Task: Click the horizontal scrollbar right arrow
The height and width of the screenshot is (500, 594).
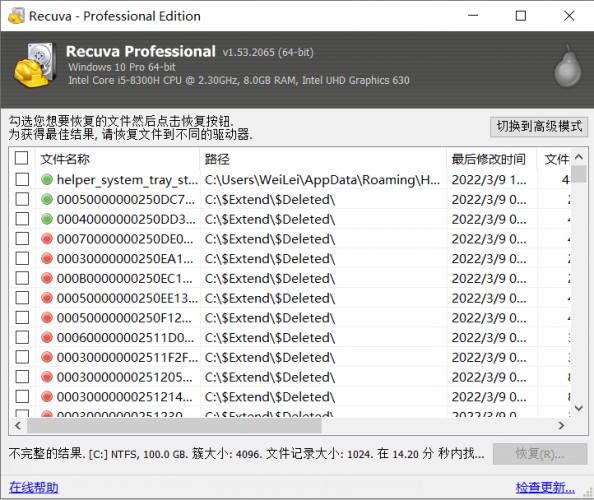Action: tap(561, 425)
